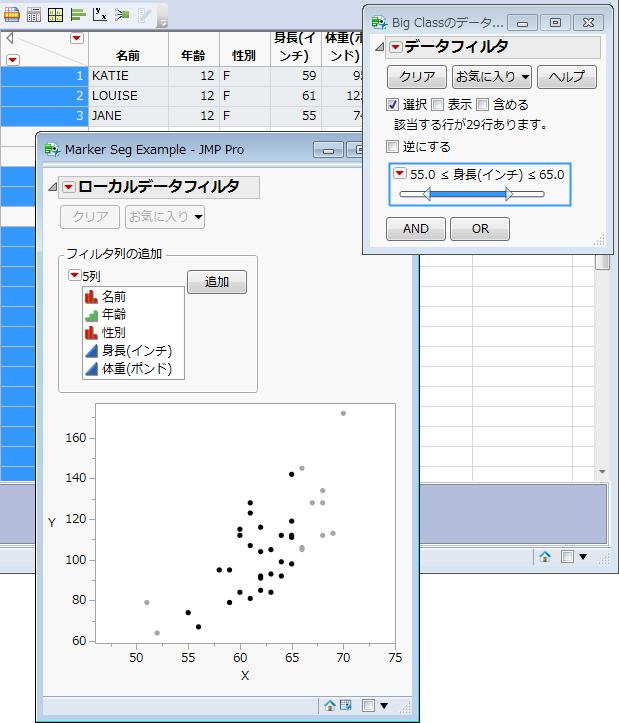Image resolution: width=619 pixels, height=723 pixels.
Task: Click the greyed pencil edit toolbar icon
Action: pyautogui.click(x=144, y=15)
